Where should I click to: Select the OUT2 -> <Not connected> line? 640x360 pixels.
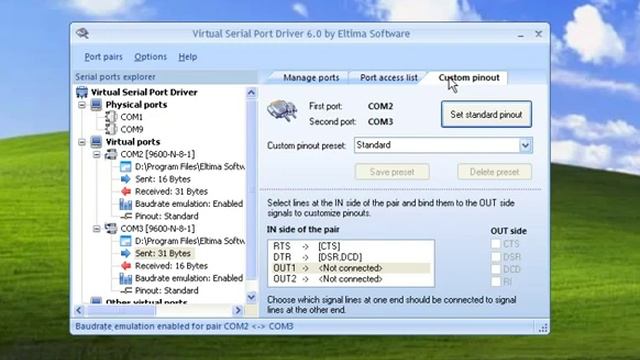click(351, 279)
